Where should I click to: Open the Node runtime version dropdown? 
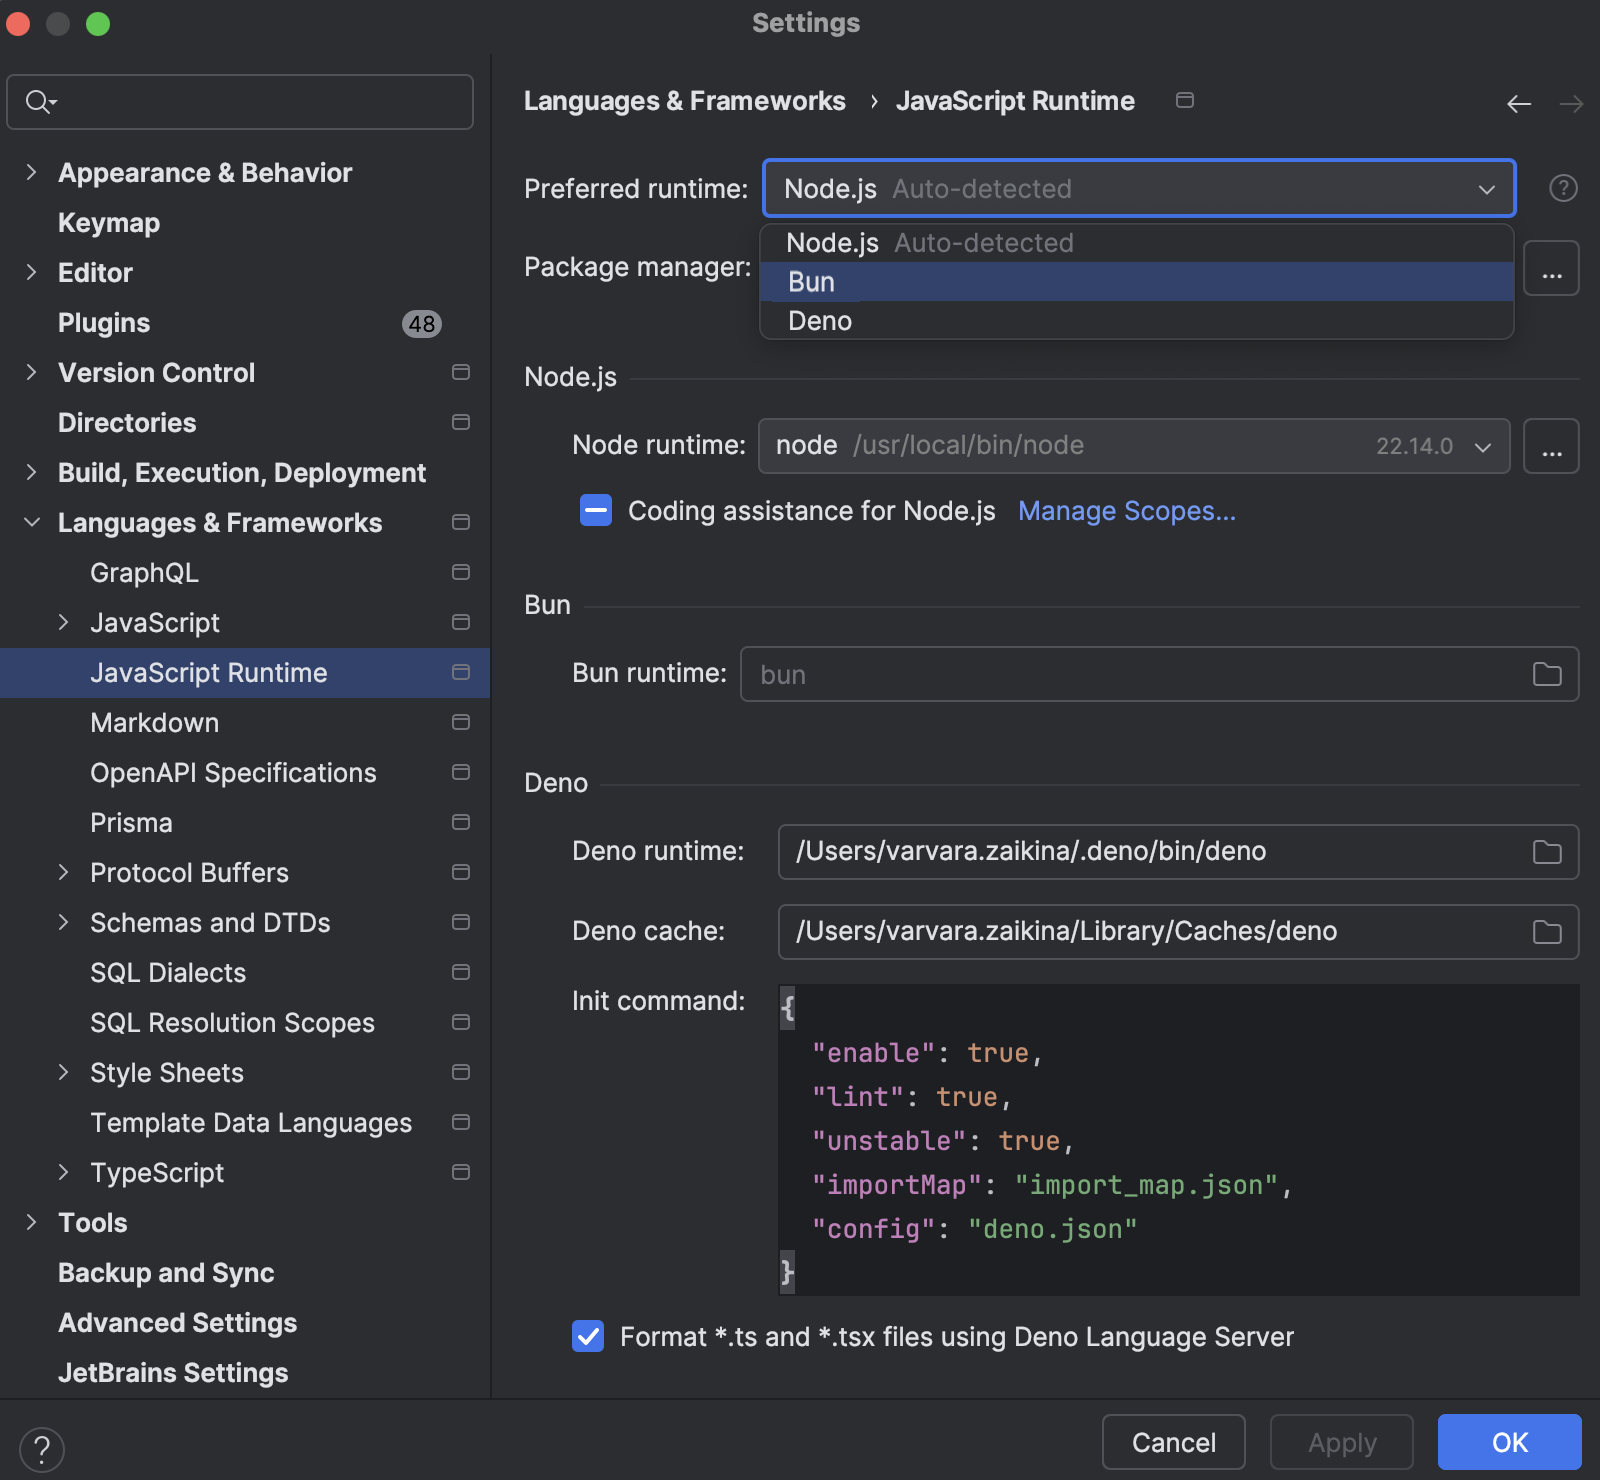tap(1483, 446)
